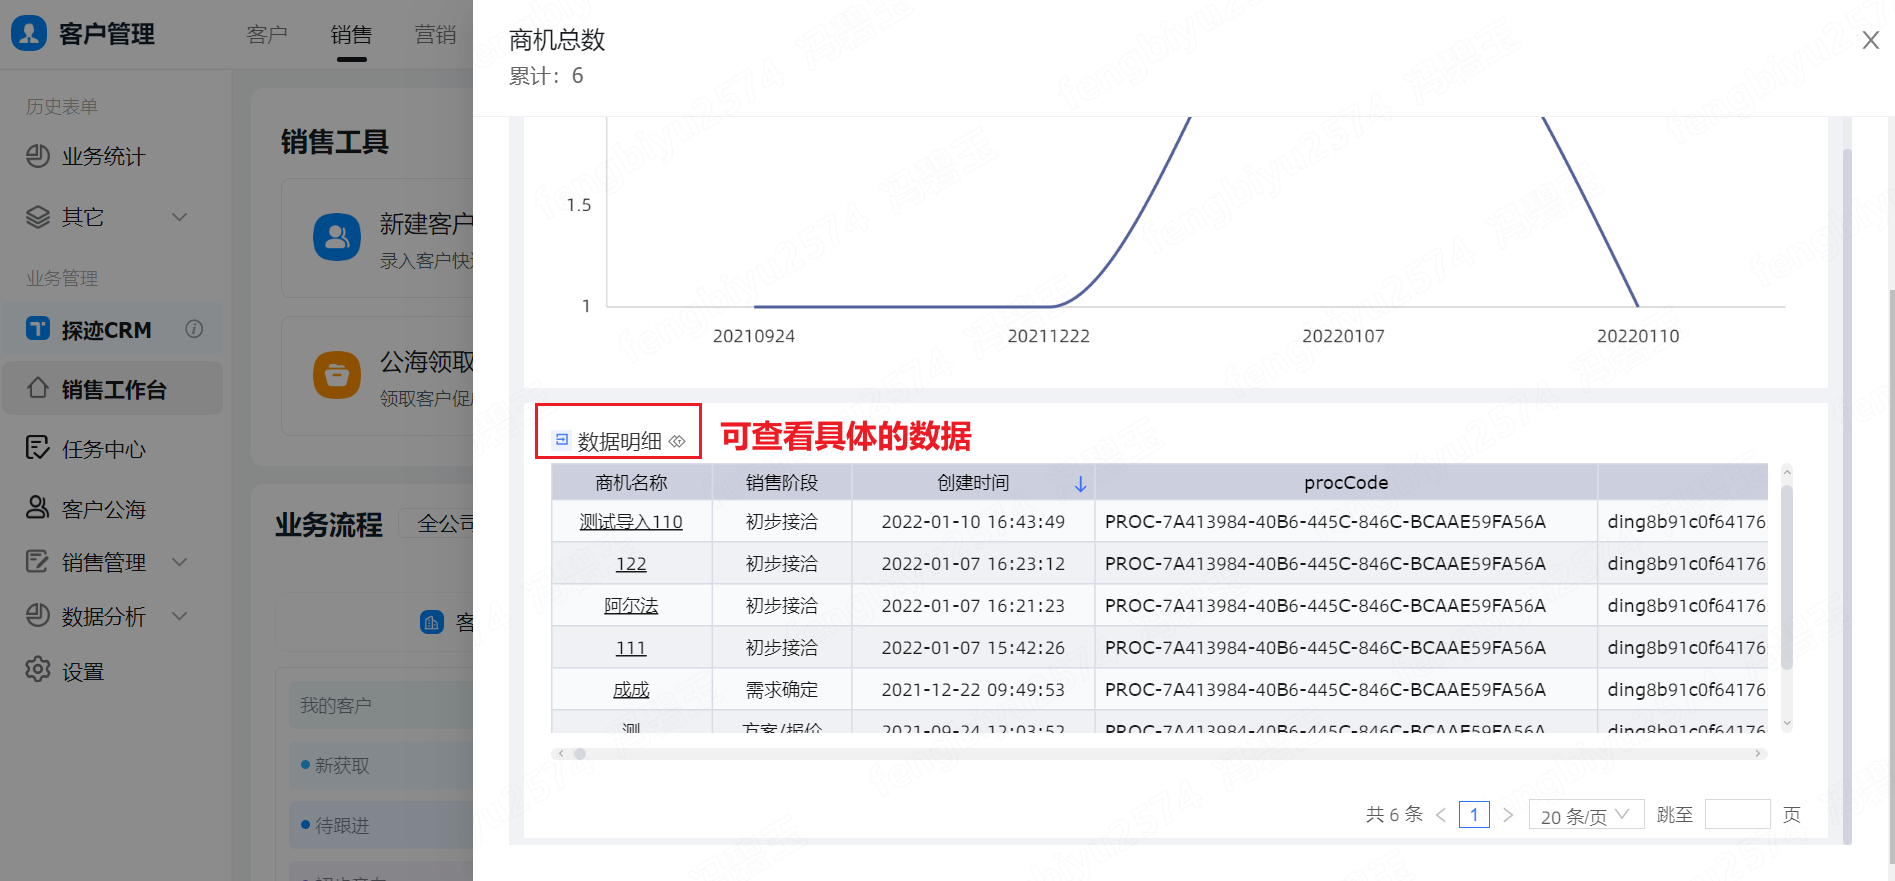Click the 创建时间 column header
The width and height of the screenshot is (1895, 881).
[x=973, y=482]
